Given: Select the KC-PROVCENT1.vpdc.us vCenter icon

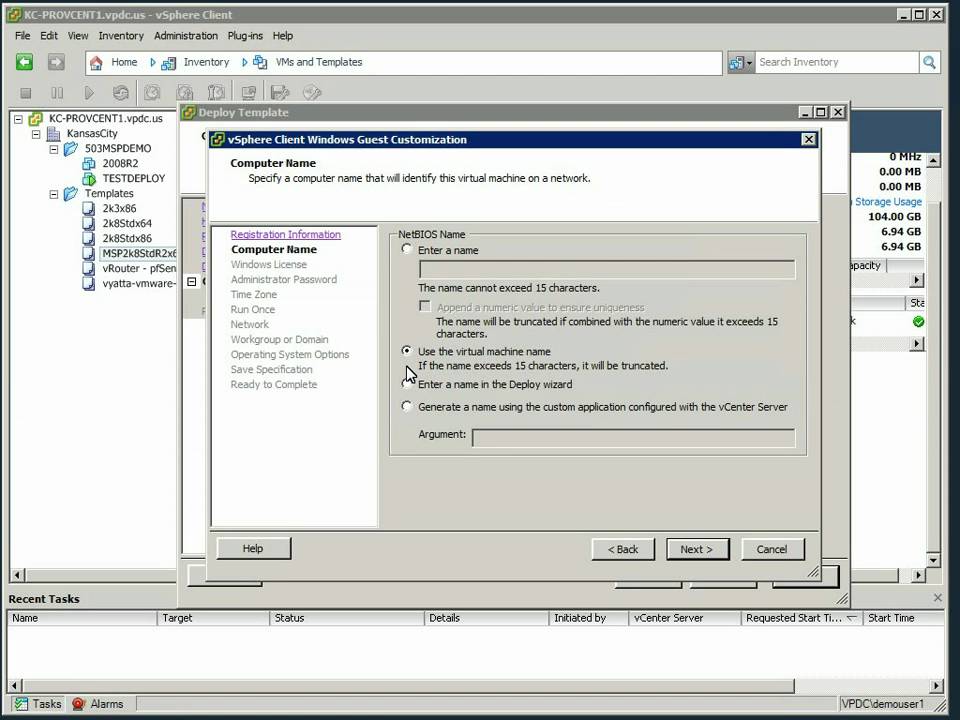Looking at the screenshot, I should click(36, 118).
